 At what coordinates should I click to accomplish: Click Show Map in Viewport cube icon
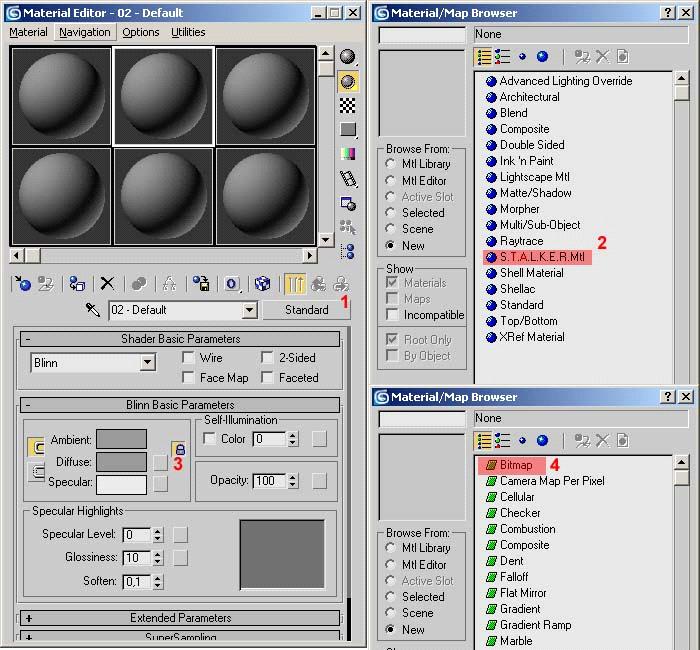pyautogui.click(x=262, y=284)
